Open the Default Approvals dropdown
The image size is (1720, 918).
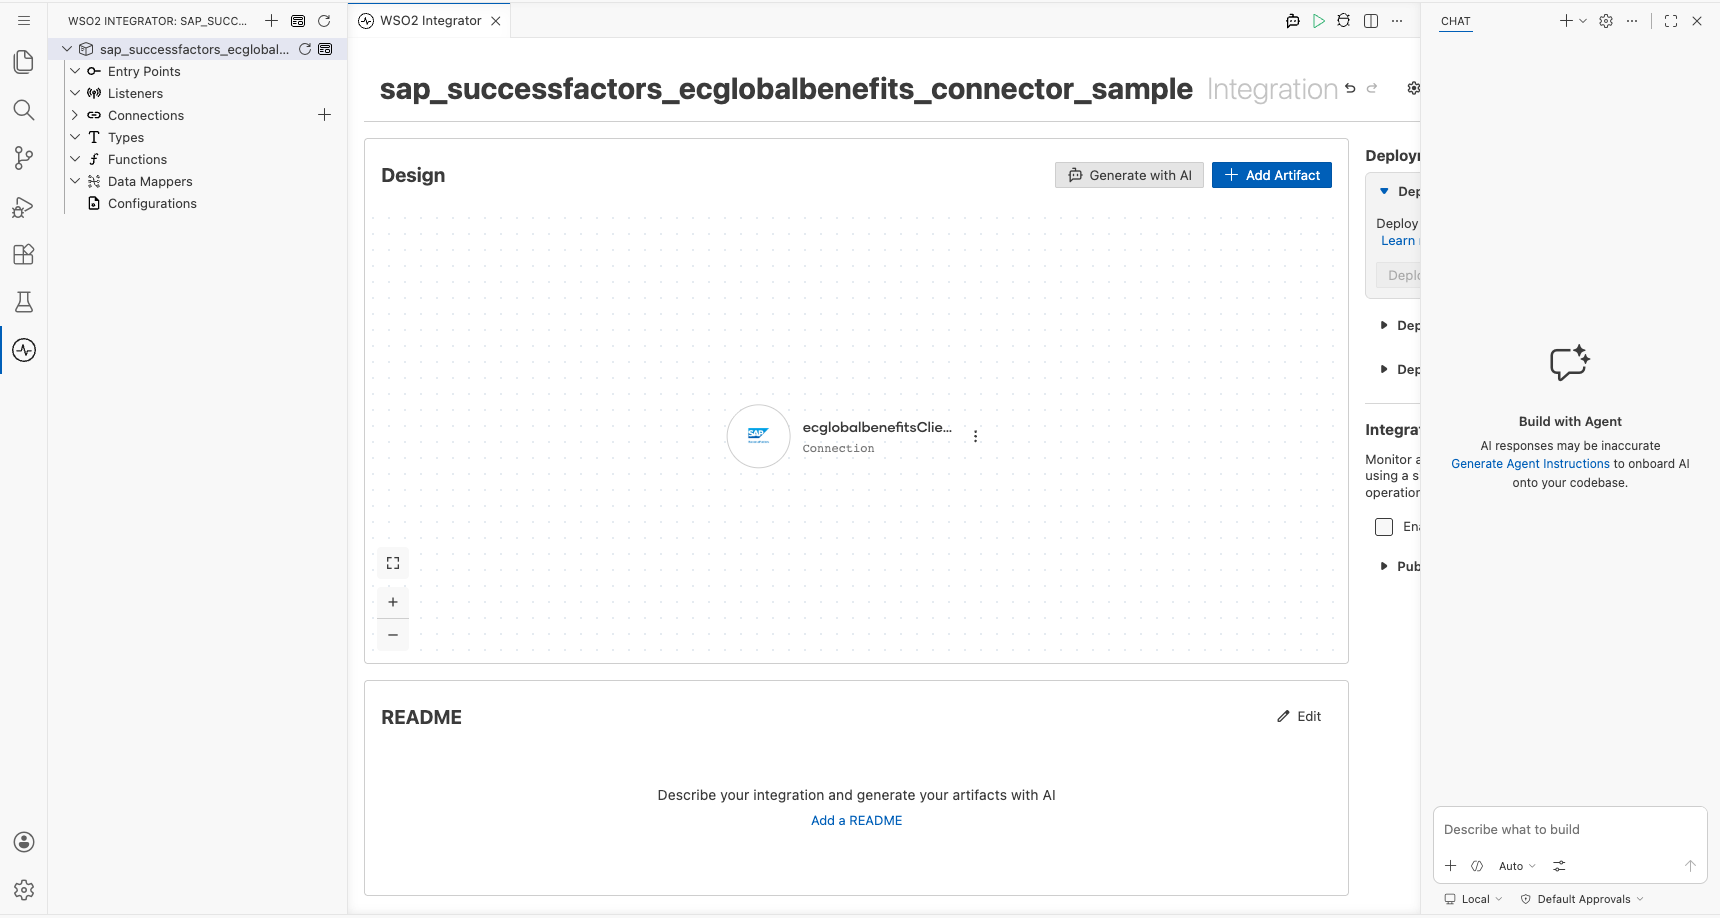pyautogui.click(x=1582, y=899)
